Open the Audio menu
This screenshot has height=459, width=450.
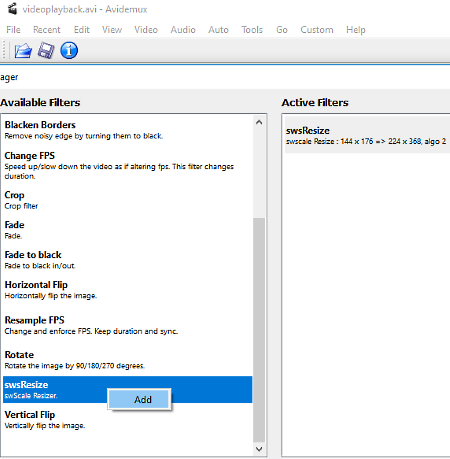point(183,30)
